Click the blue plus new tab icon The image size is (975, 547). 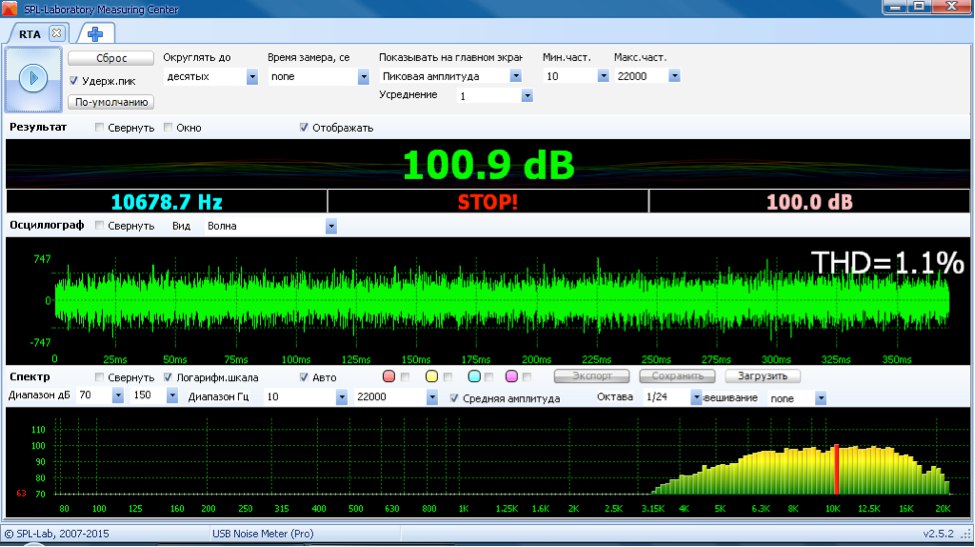click(x=95, y=34)
